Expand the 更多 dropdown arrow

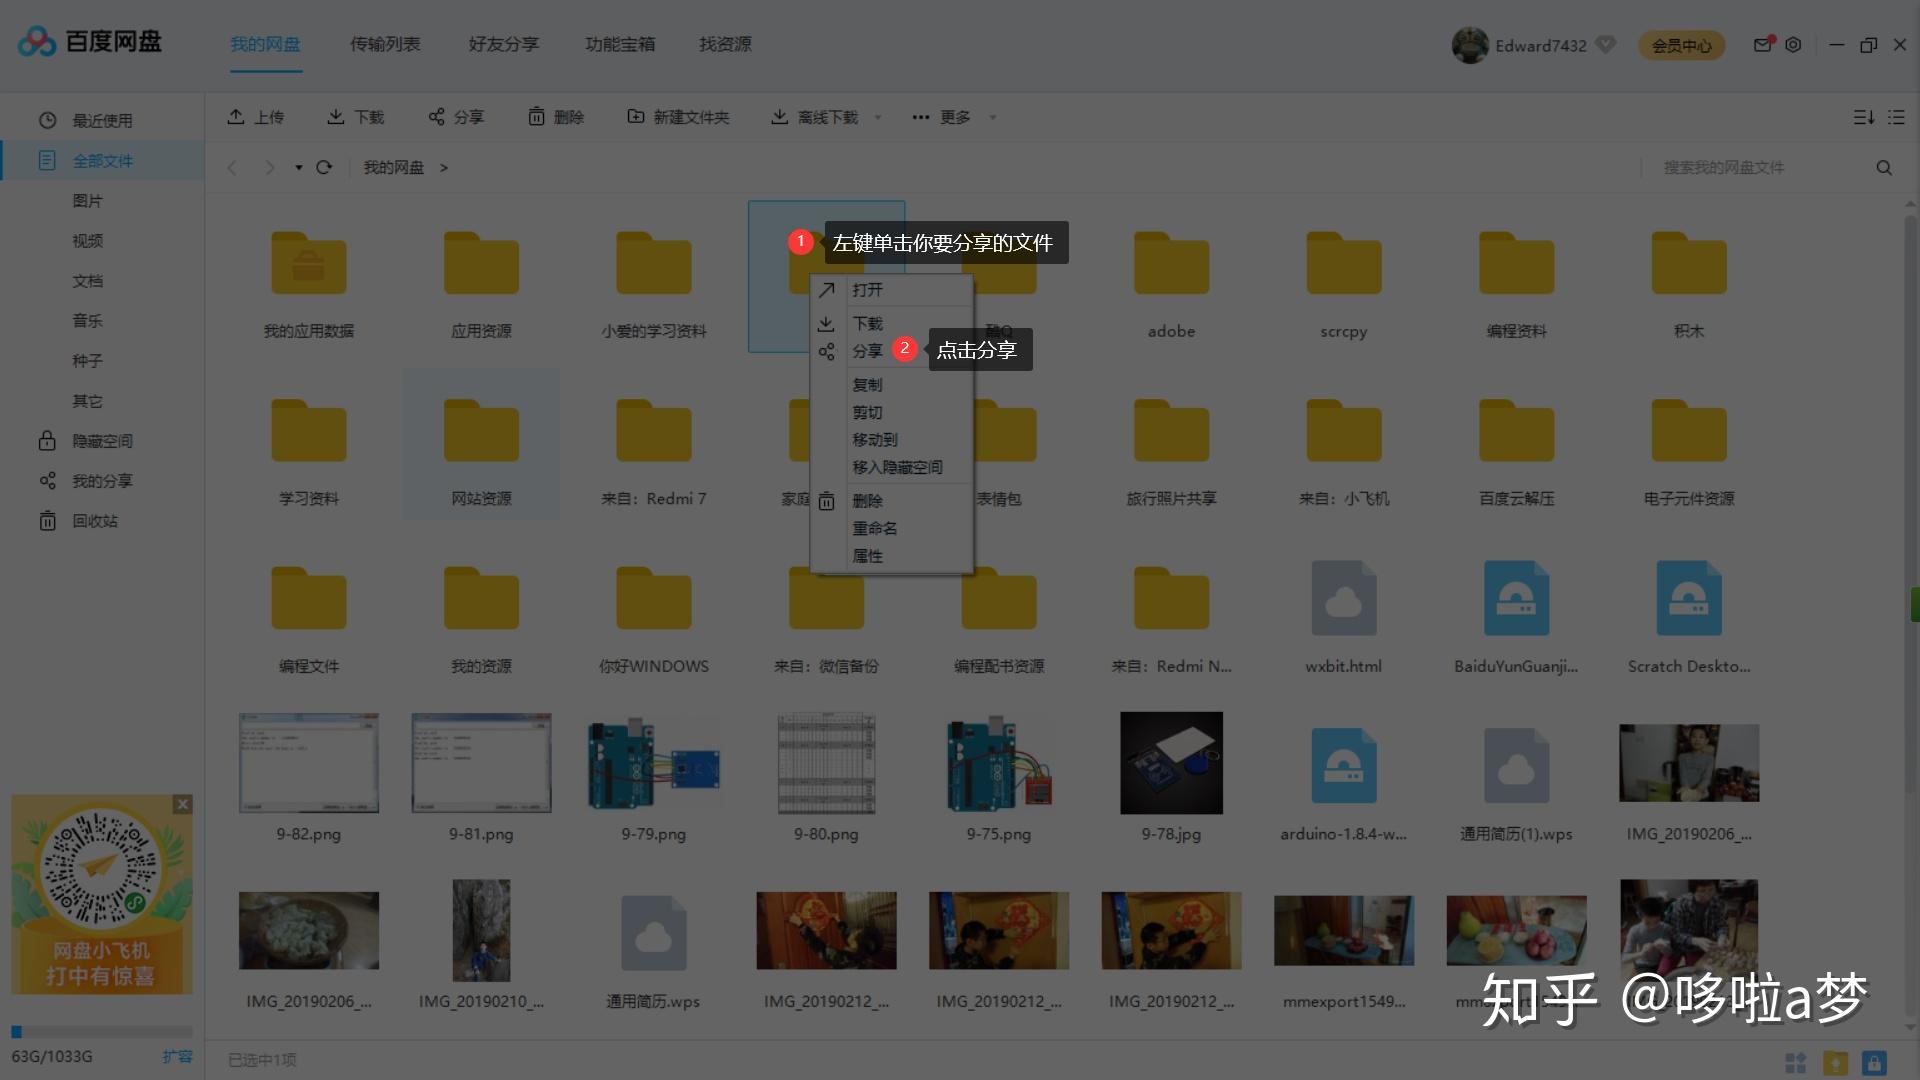tap(992, 117)
